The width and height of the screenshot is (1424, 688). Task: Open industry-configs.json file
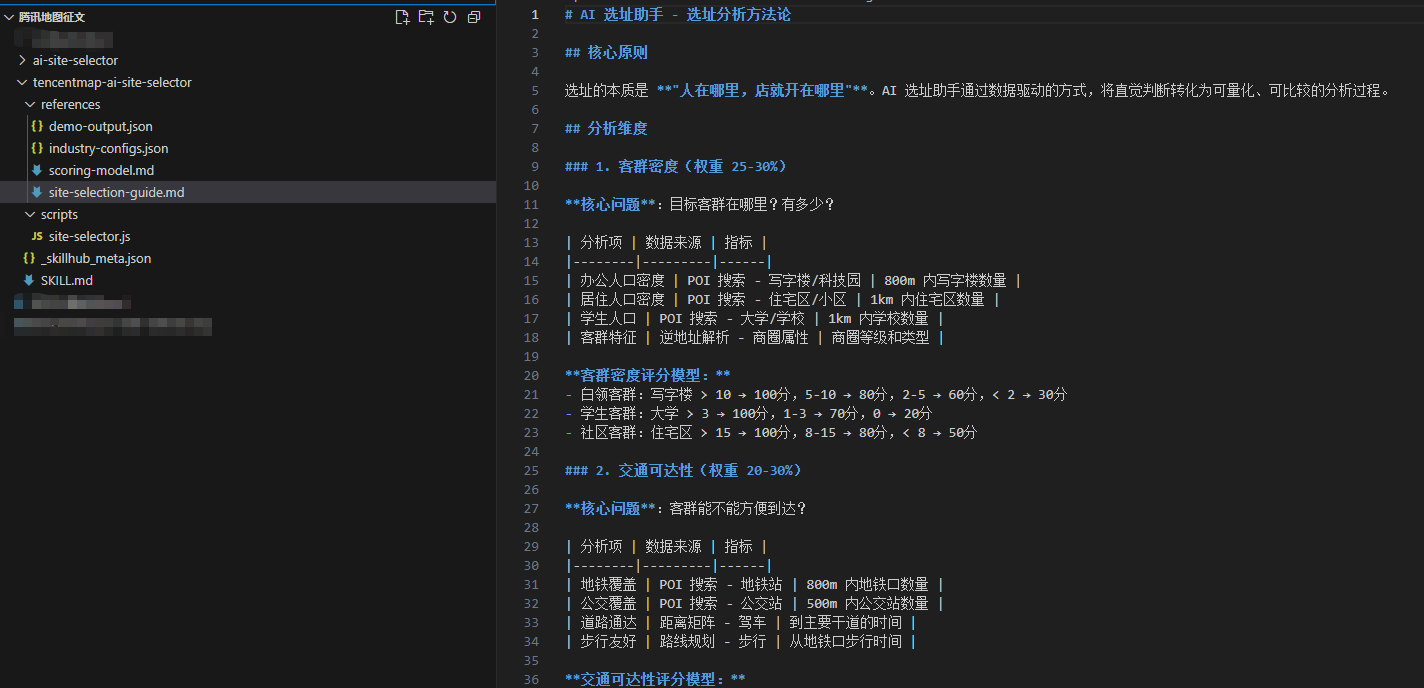[x=108, y=149]
